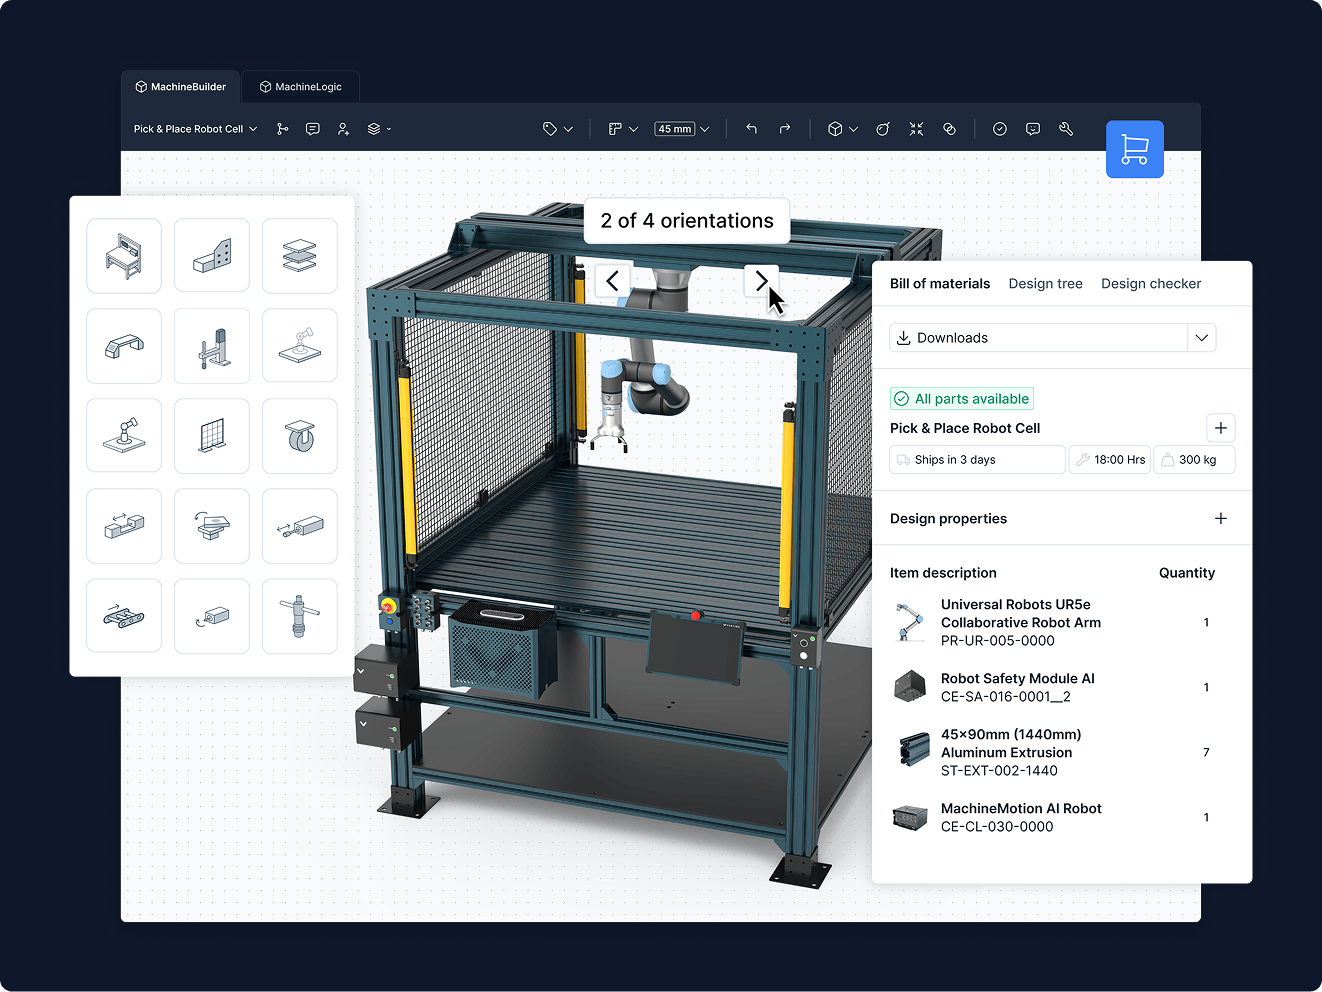This screenshot has height=992, width=1322.
Task: Open the tag dropdown
Action: (558, 129)
